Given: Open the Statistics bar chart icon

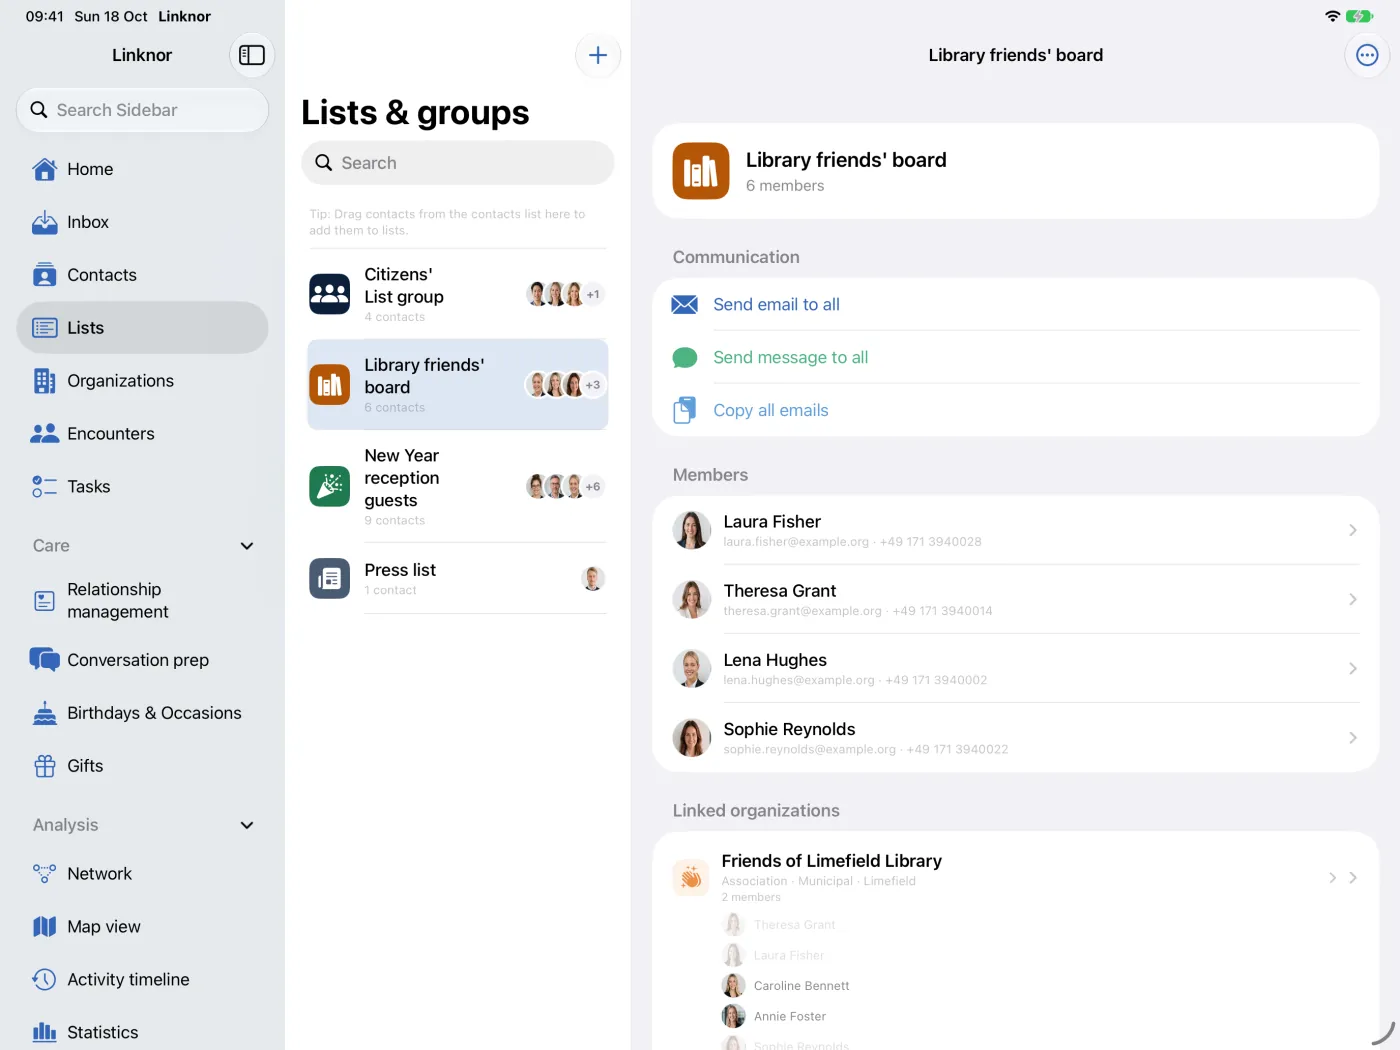Looking at the screenshot, I should click(x=45, y=1033).
